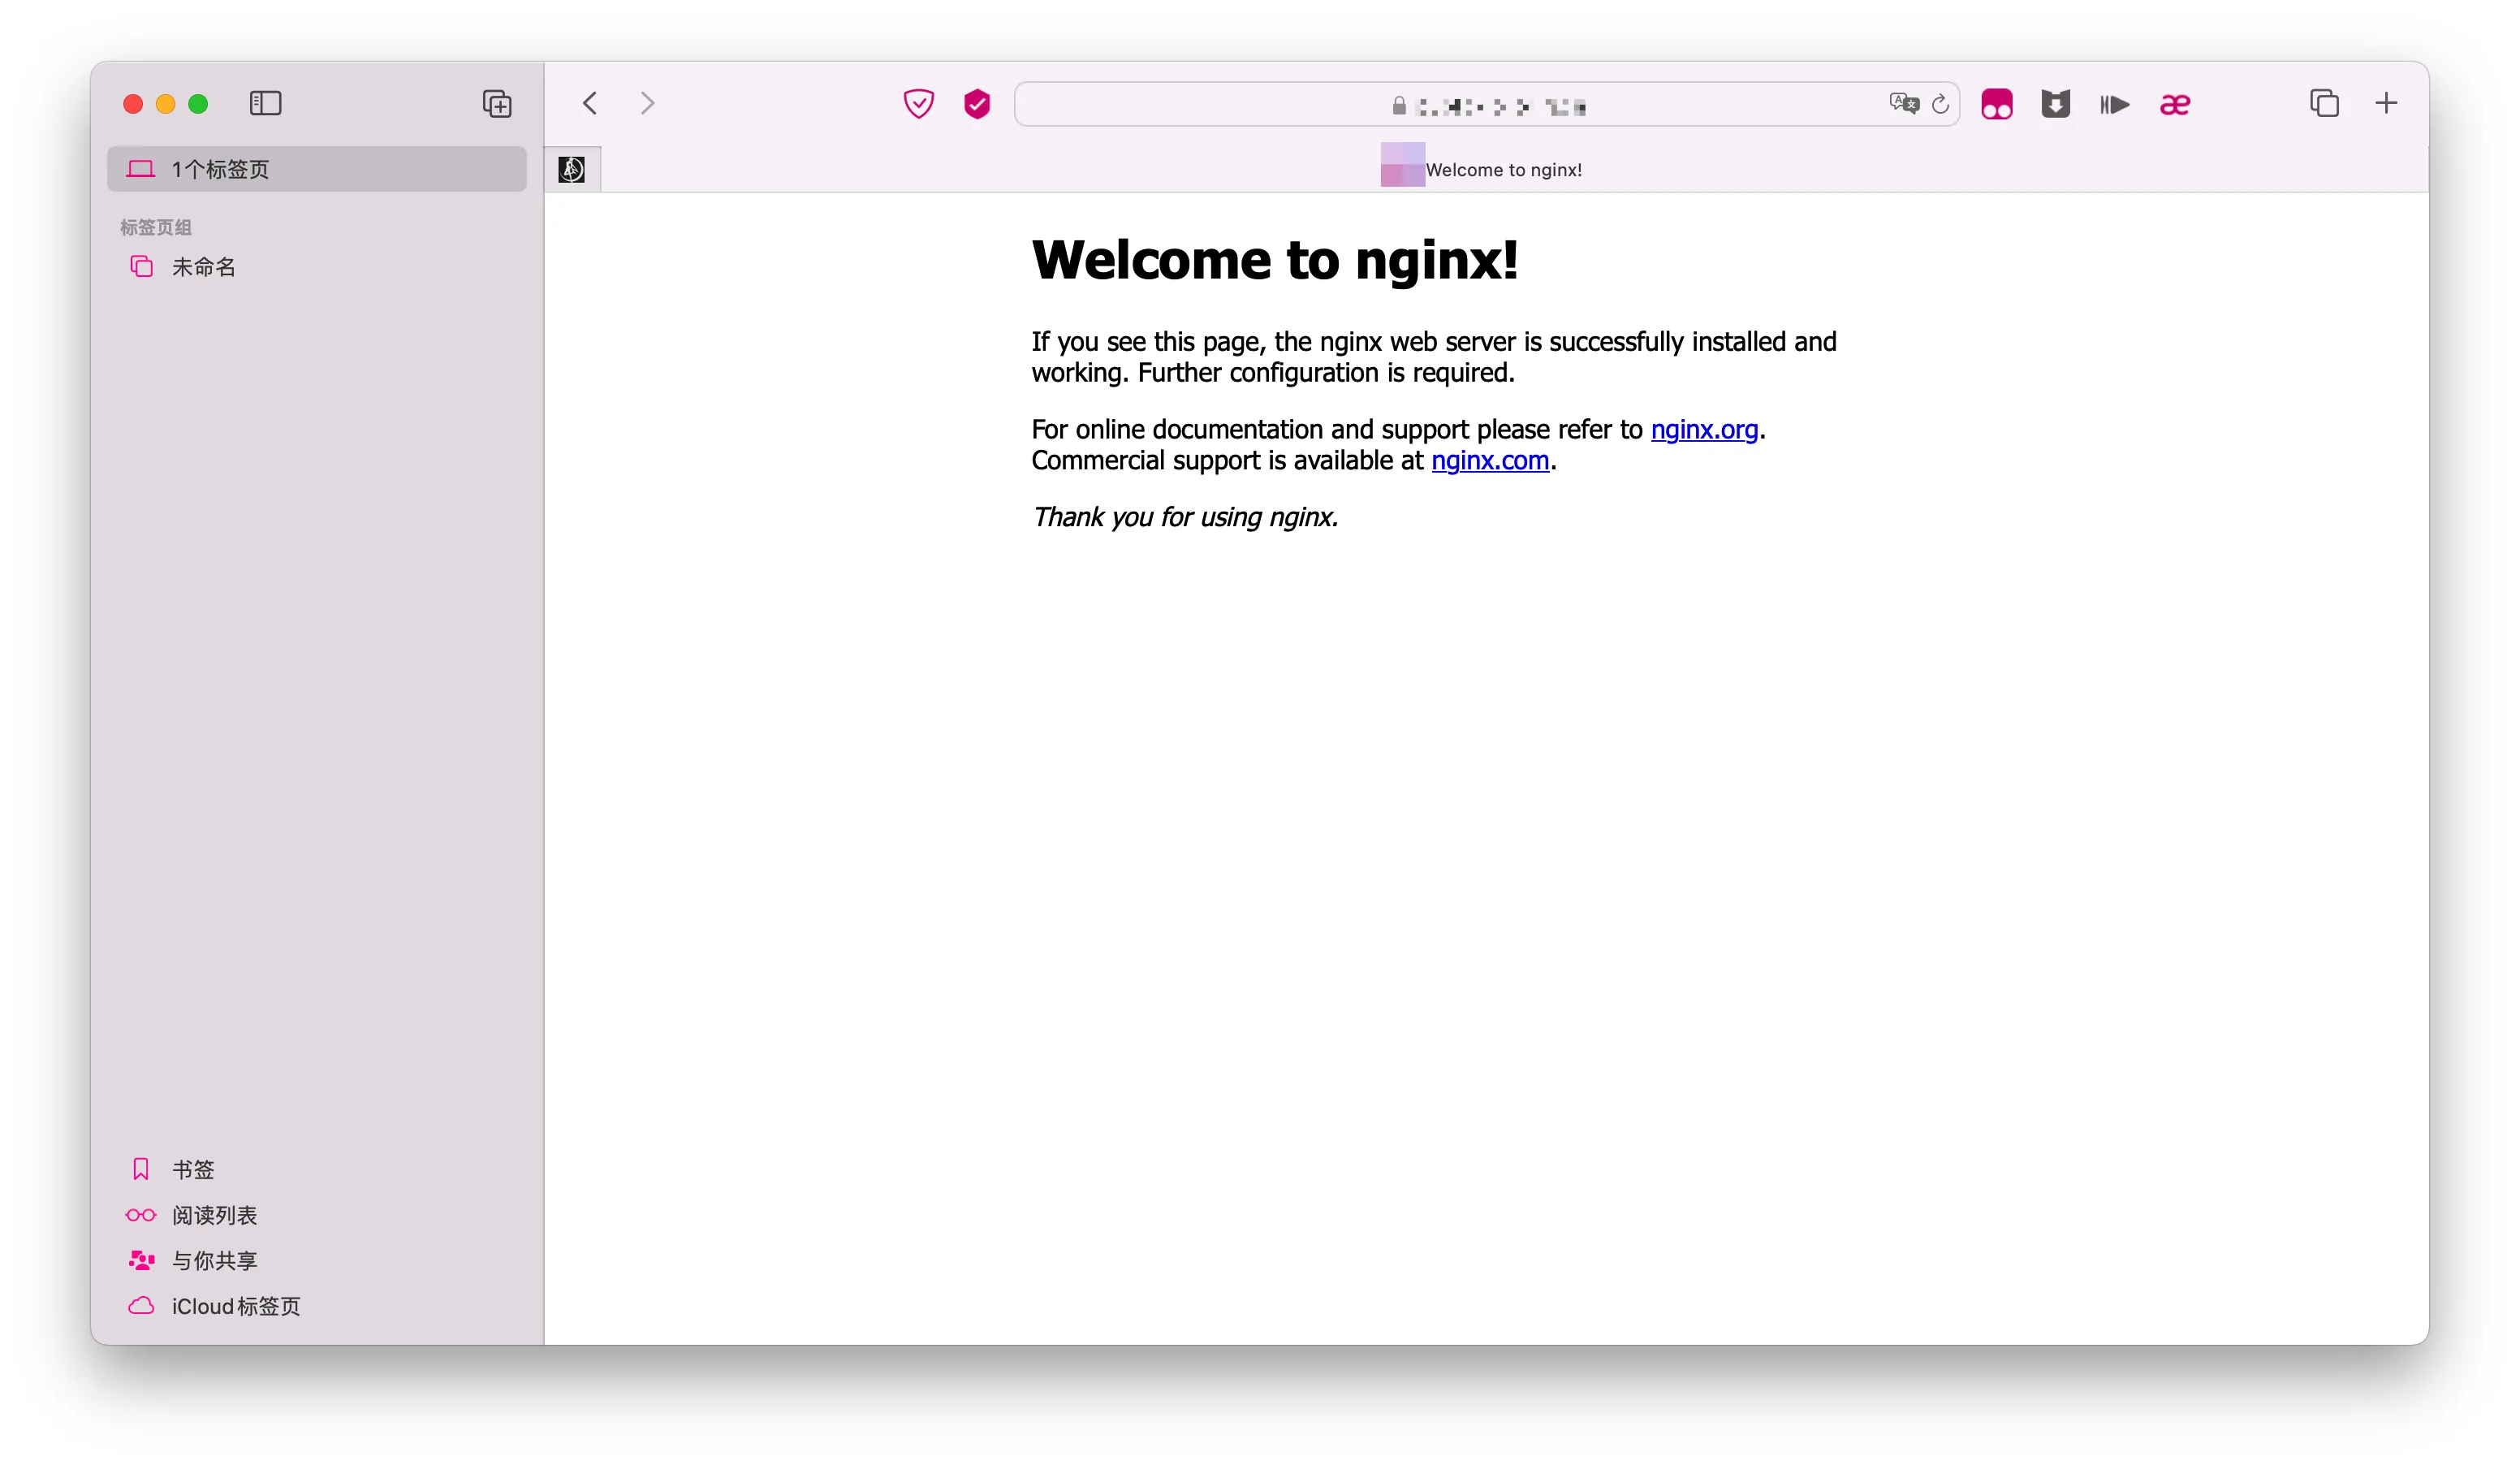Viewport: 2520px width, 1465px height.
Task: Focus the address bar
Action: 1486,104
